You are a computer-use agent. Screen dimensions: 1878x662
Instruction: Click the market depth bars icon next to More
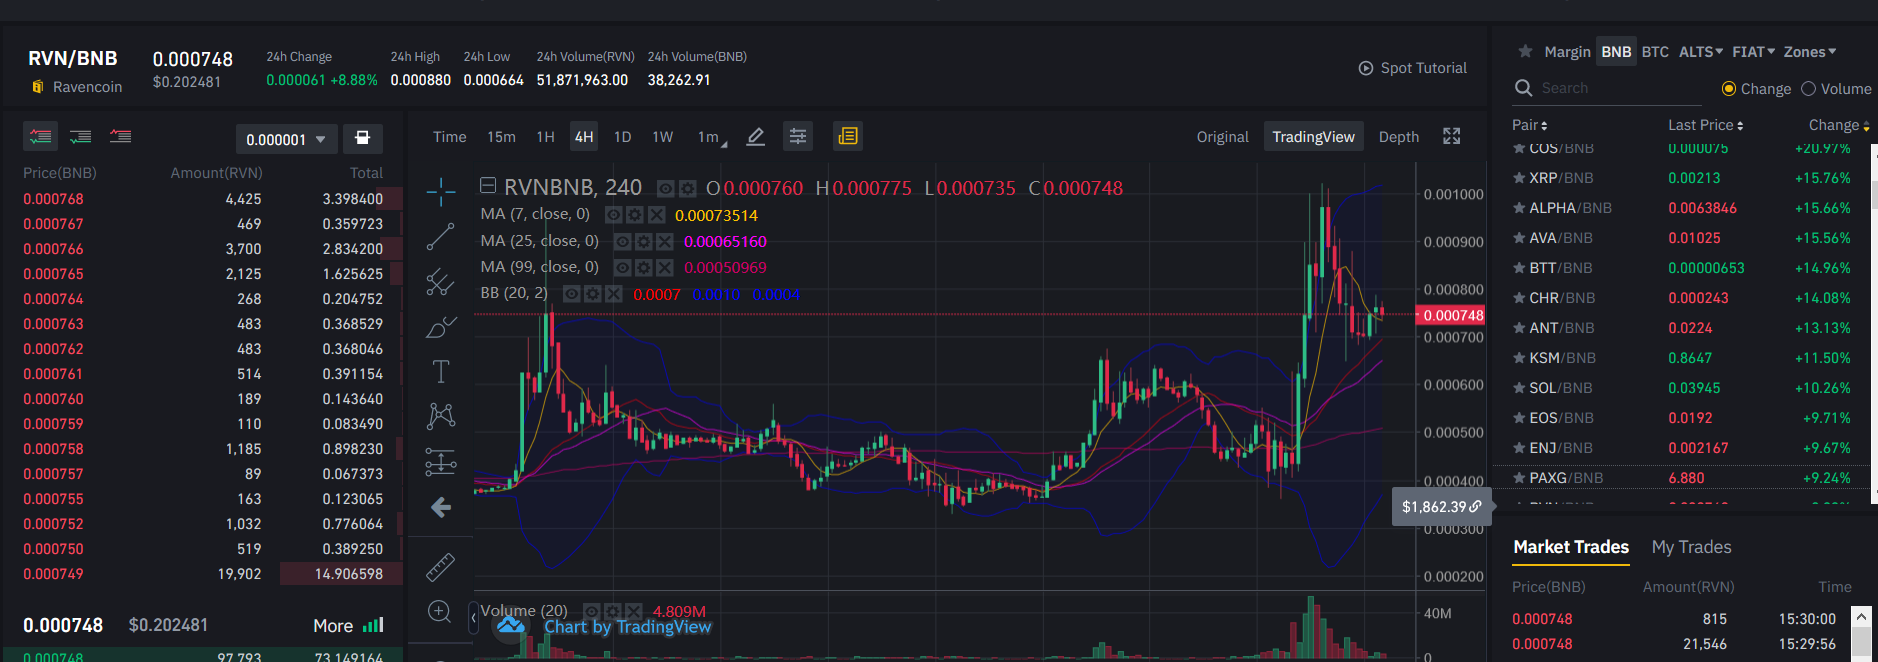373,625
